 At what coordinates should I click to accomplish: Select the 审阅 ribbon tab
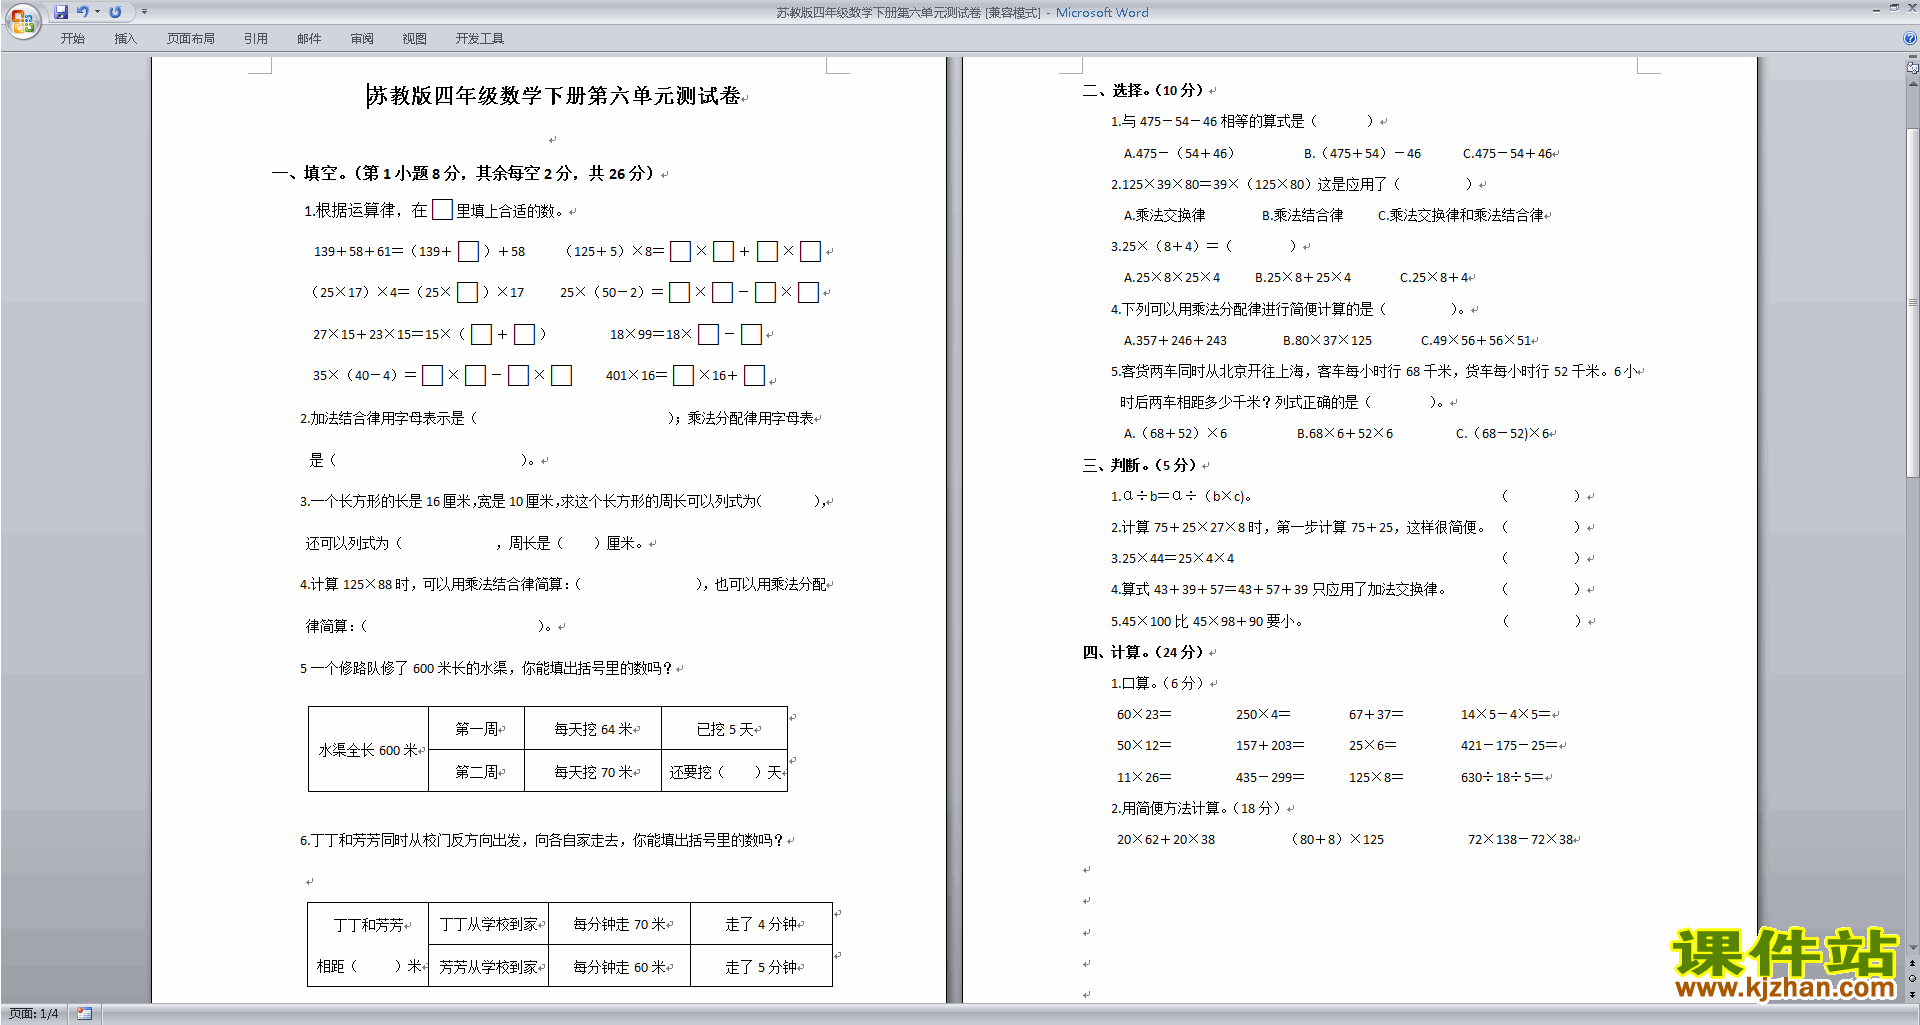[362, 38]
